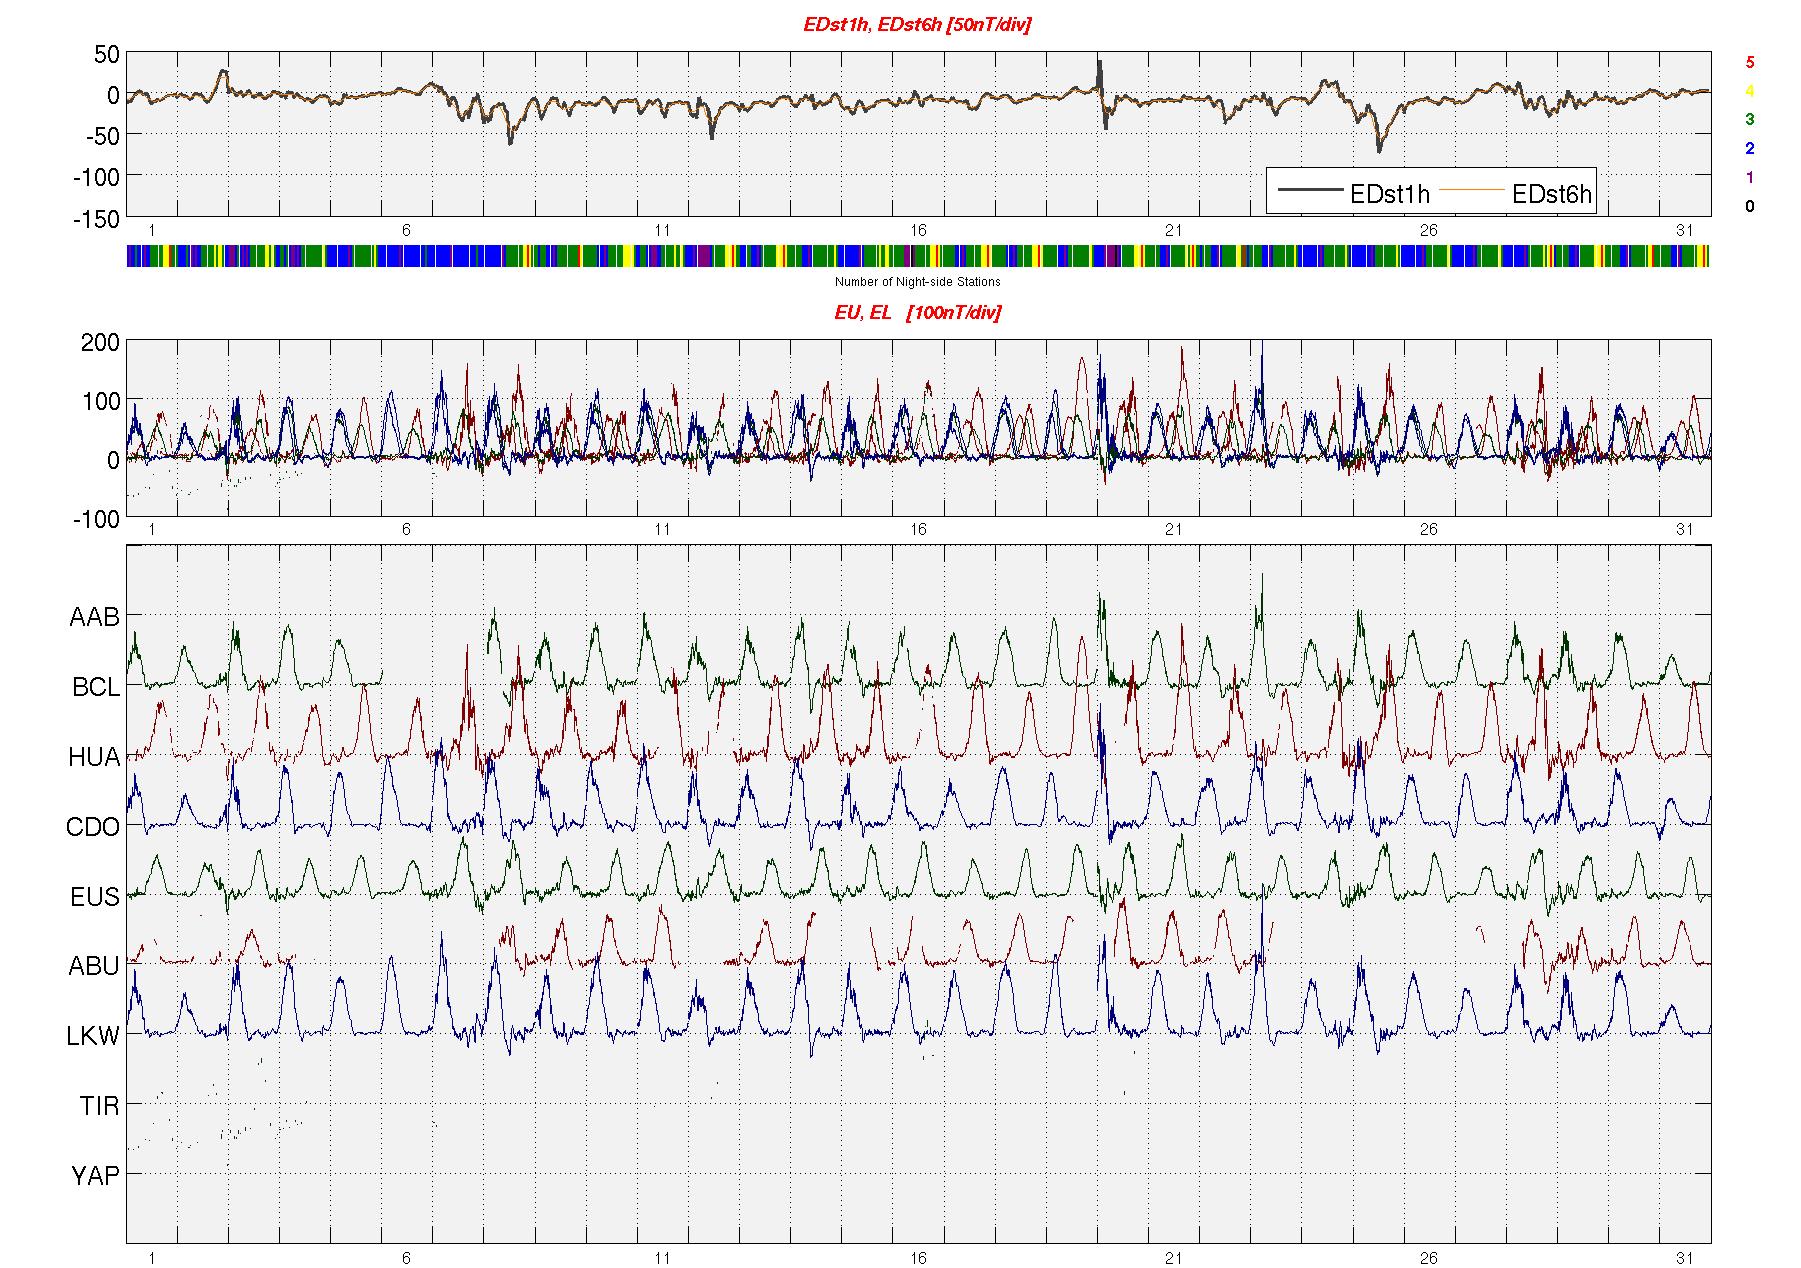Click 'Number of Night-side Stations' caption
The height and width of the screenshot is (1268, 1801).
click(x=917, y=282)
